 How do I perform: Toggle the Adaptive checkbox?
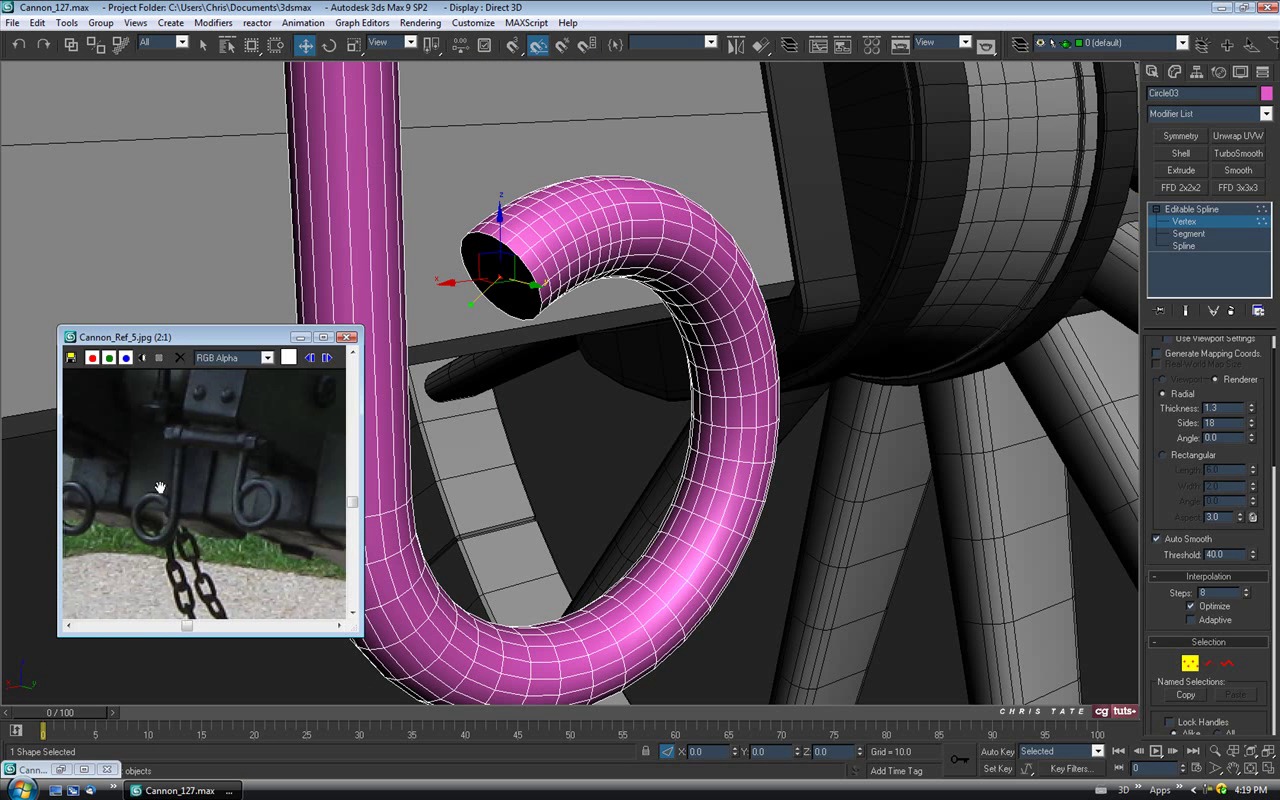(1191, 620)
